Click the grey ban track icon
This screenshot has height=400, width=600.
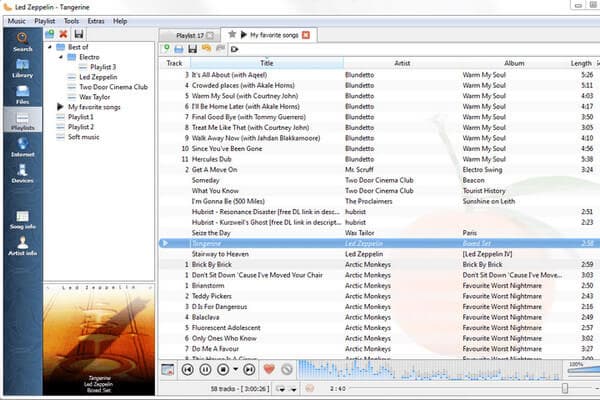(x=287, y=369)
